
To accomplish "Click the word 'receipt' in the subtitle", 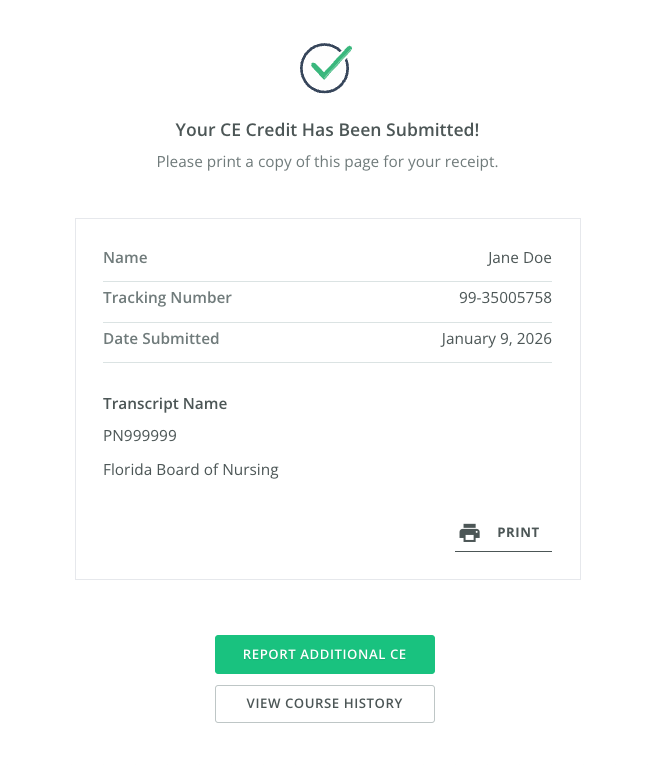I will (470, 161).
